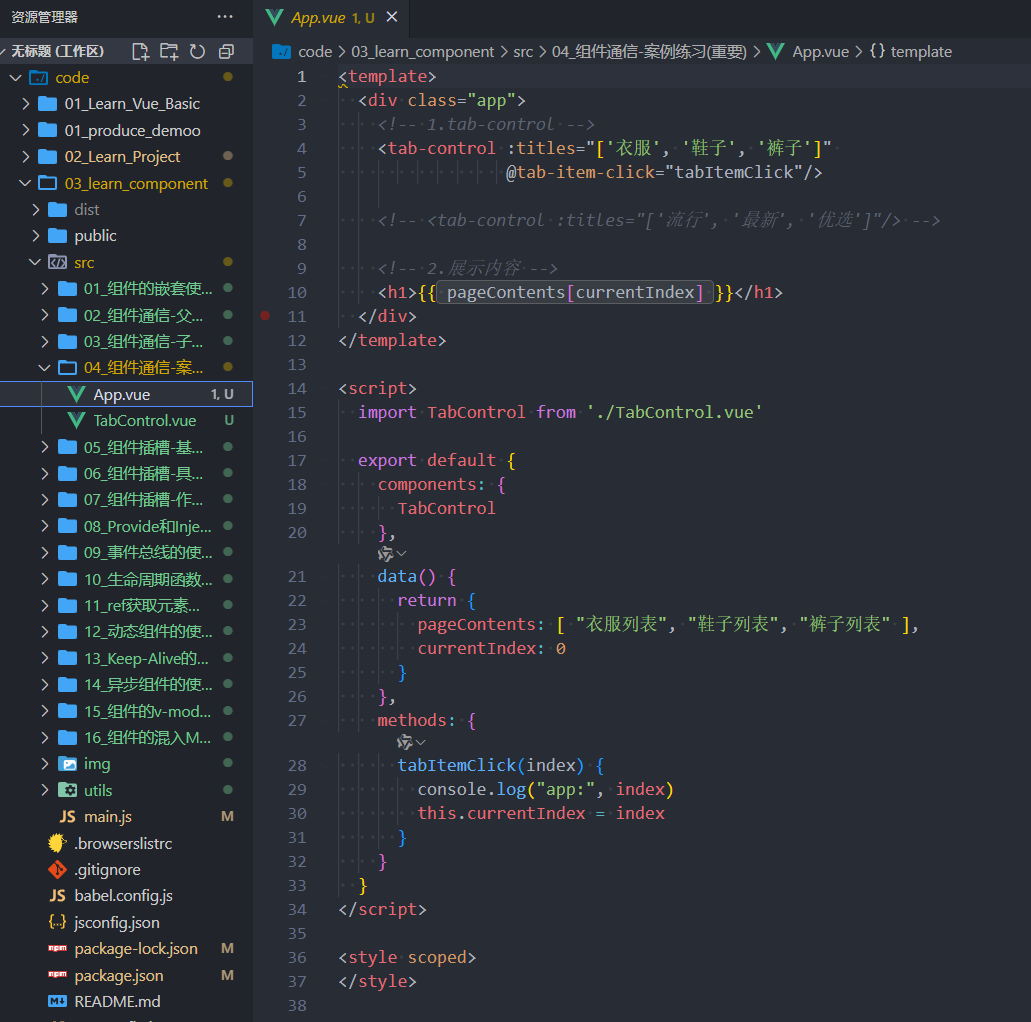Collapse the 04_组件通信-案... folder

[45, 367]
